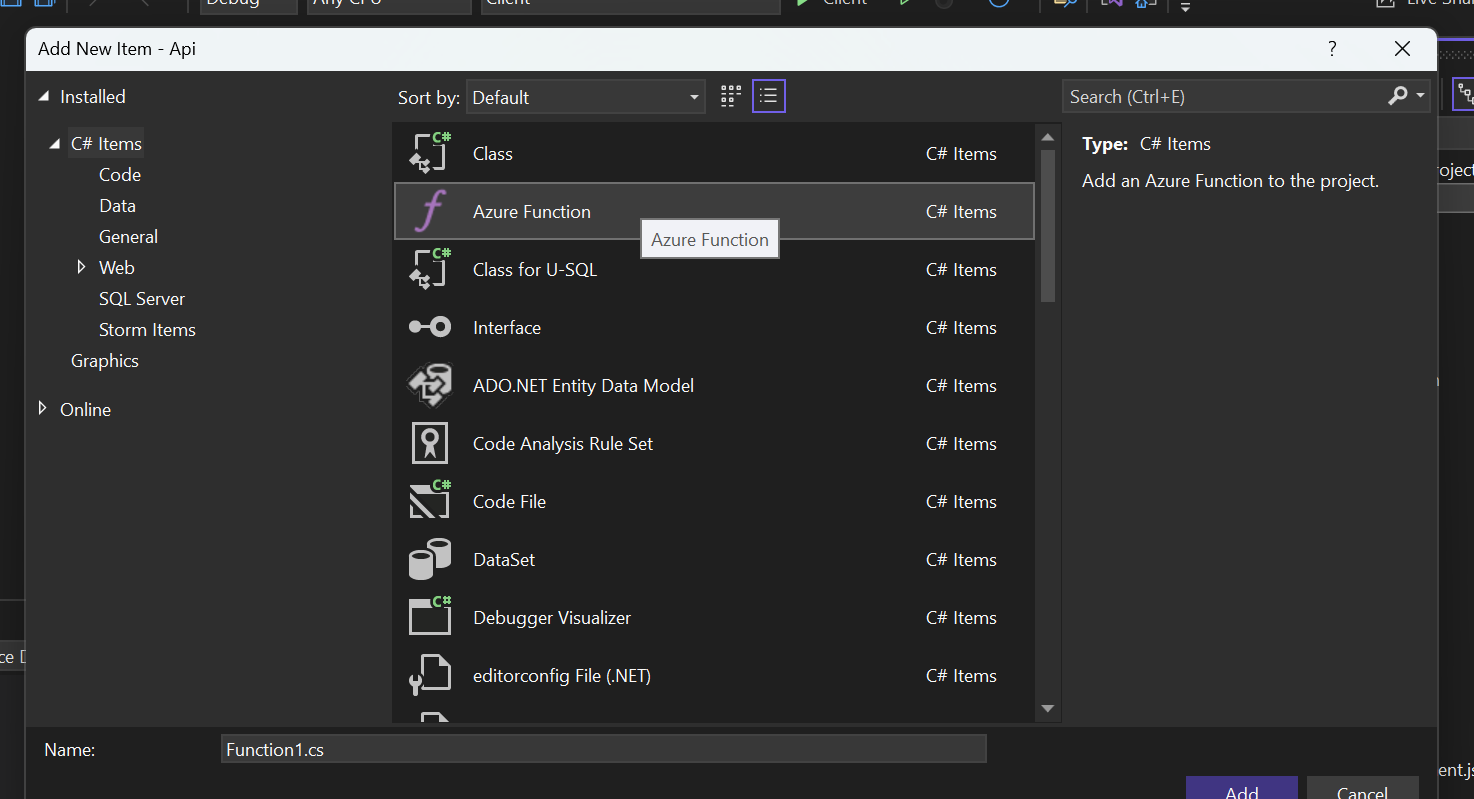This screenshot has width=1474, height=799.
Task: Select the Azure Function row text
Action: pos(532,212)
